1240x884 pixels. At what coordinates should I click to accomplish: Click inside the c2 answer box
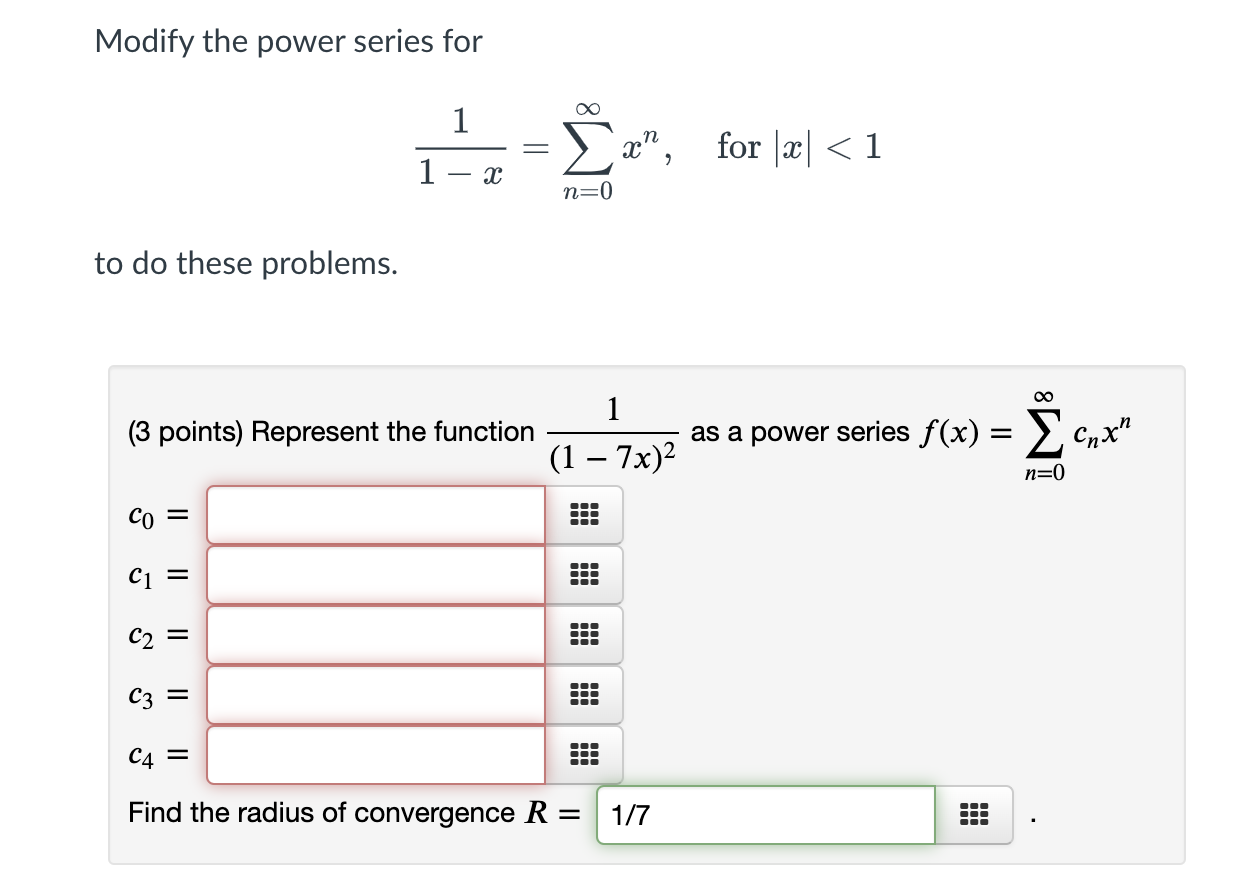375,634
